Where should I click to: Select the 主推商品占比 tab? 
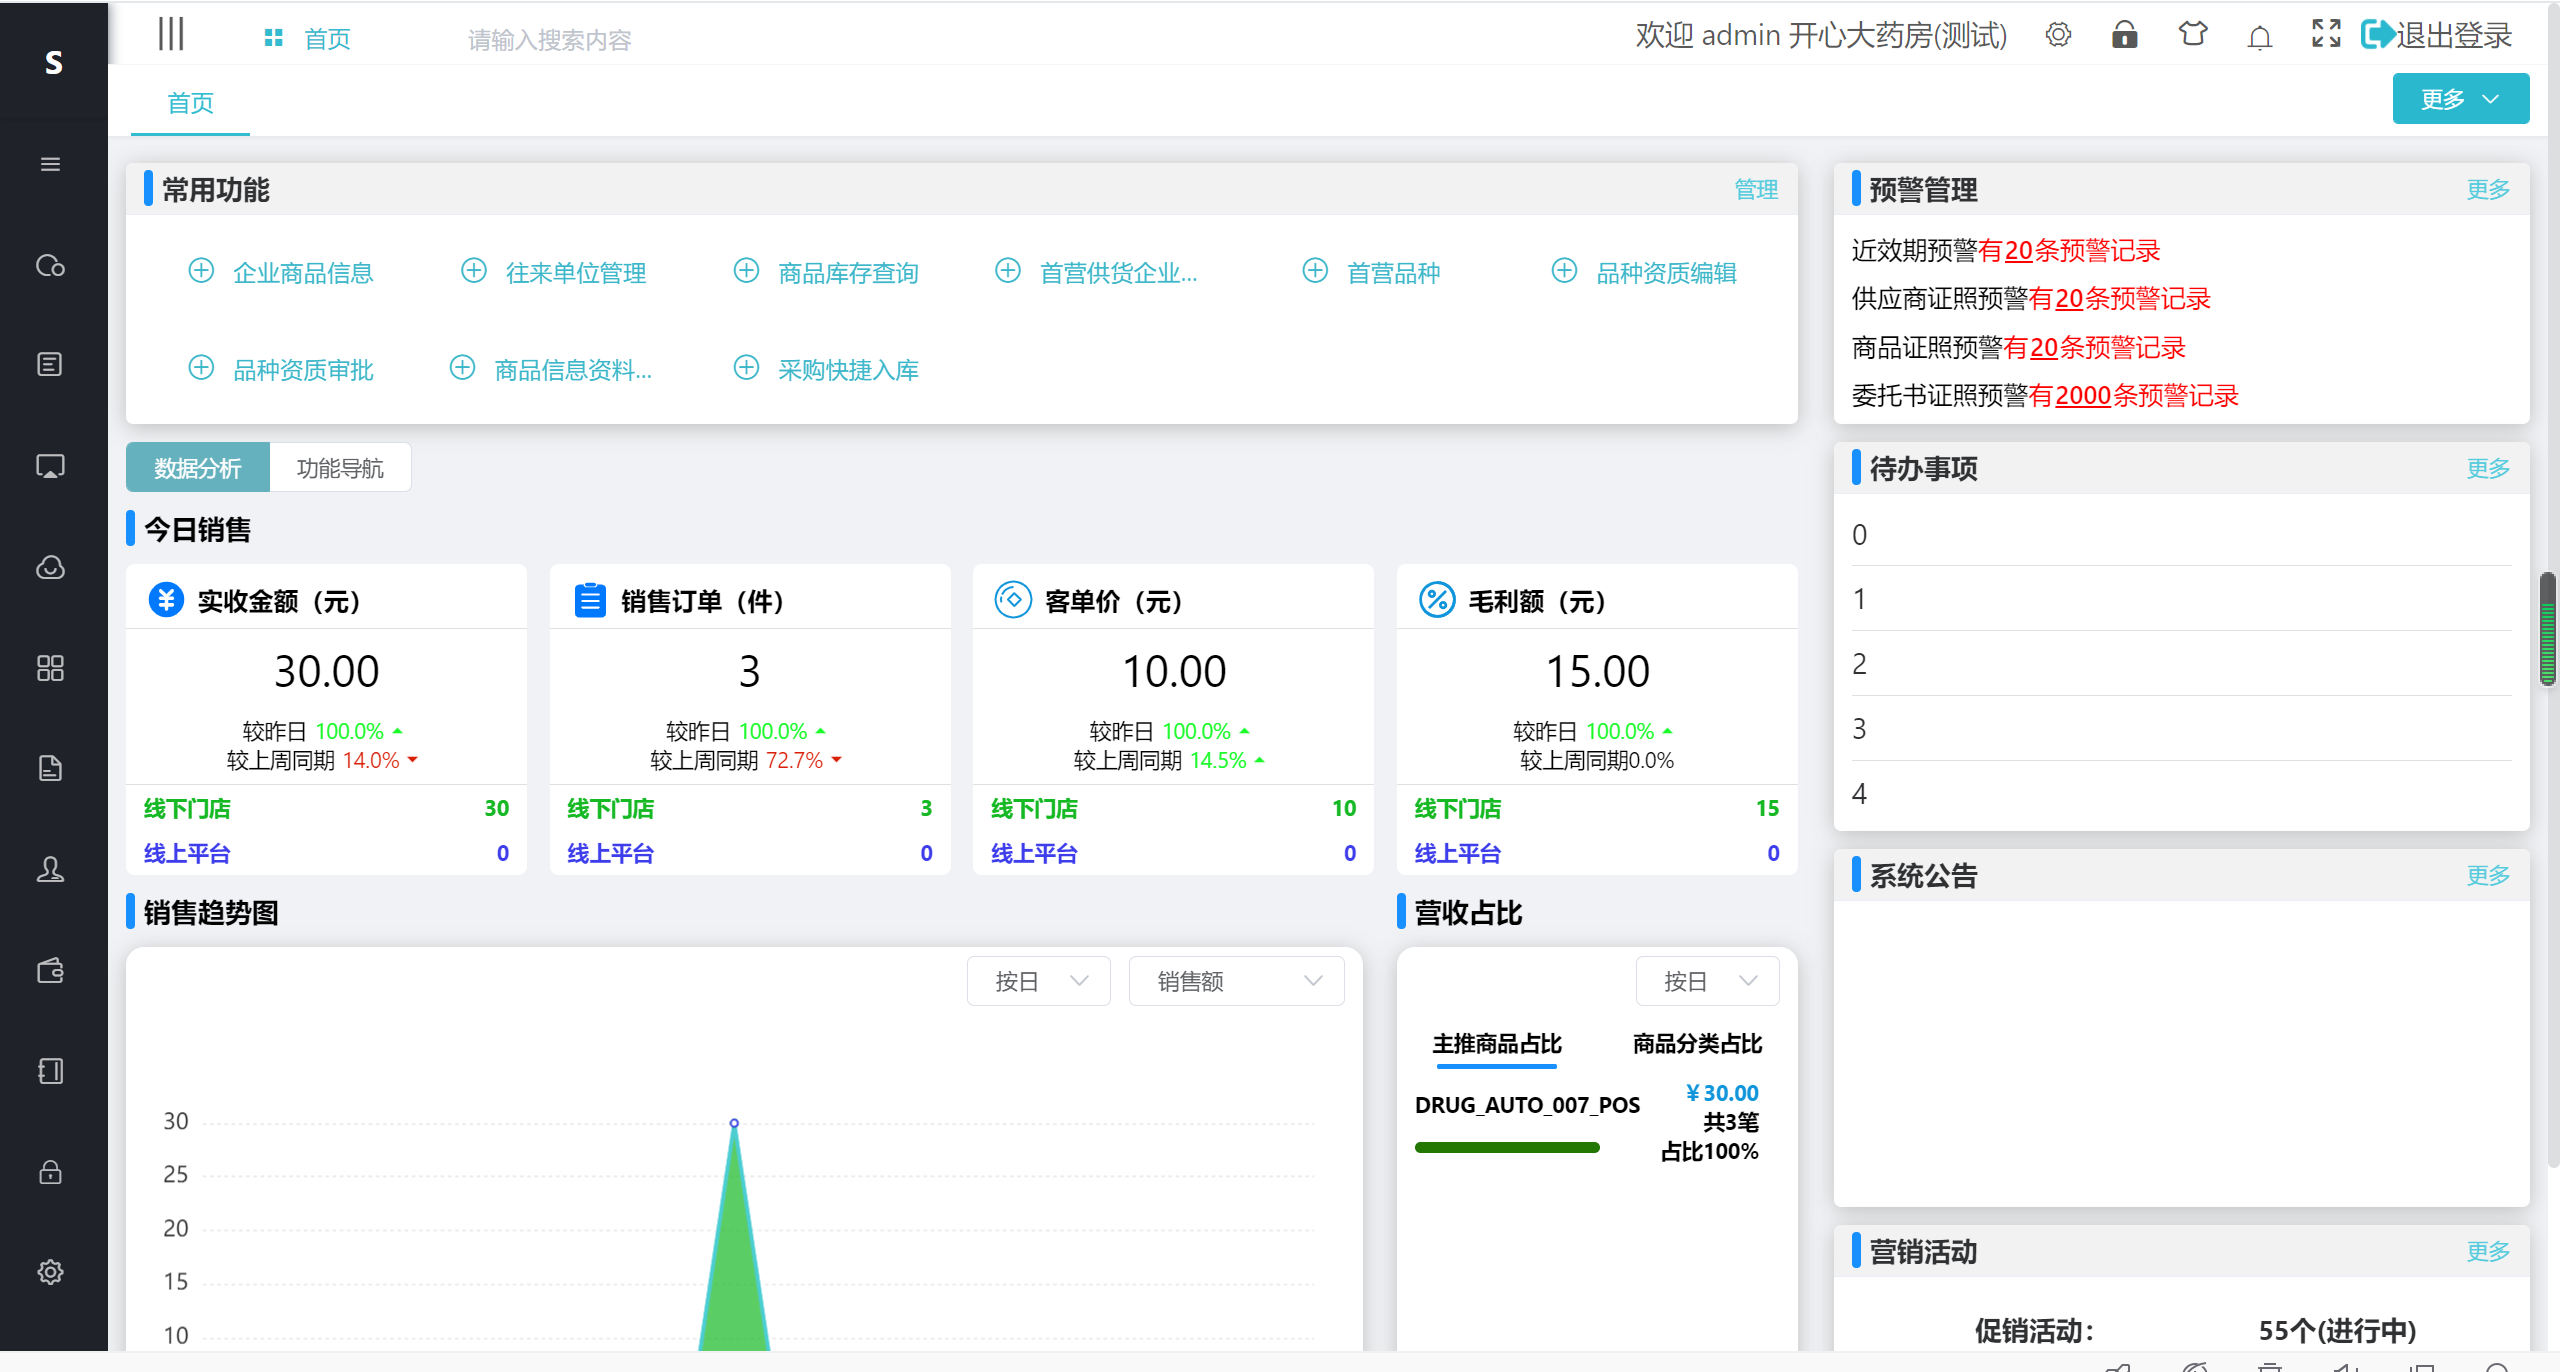click(1496, 1044)
